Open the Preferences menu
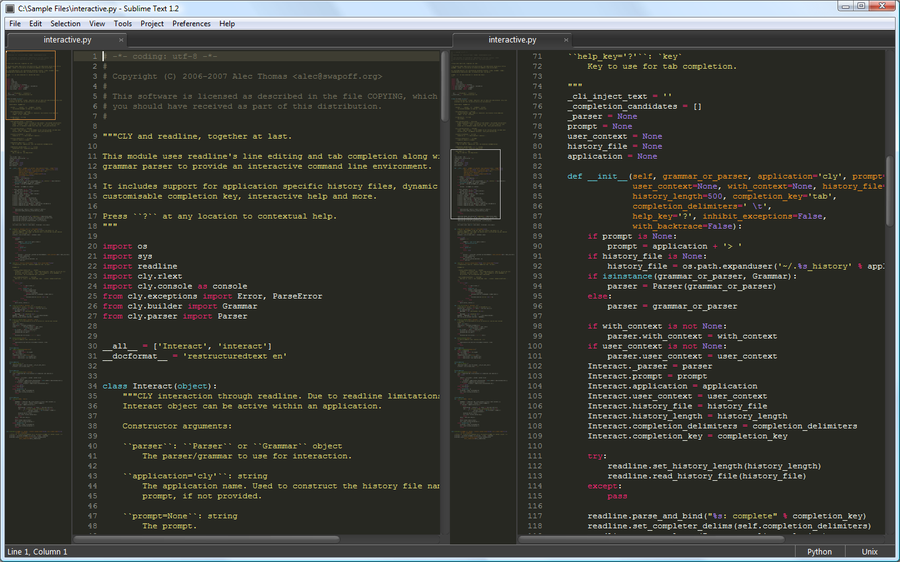The width and height of the screenshot is (900, 562). click(191, 23)
